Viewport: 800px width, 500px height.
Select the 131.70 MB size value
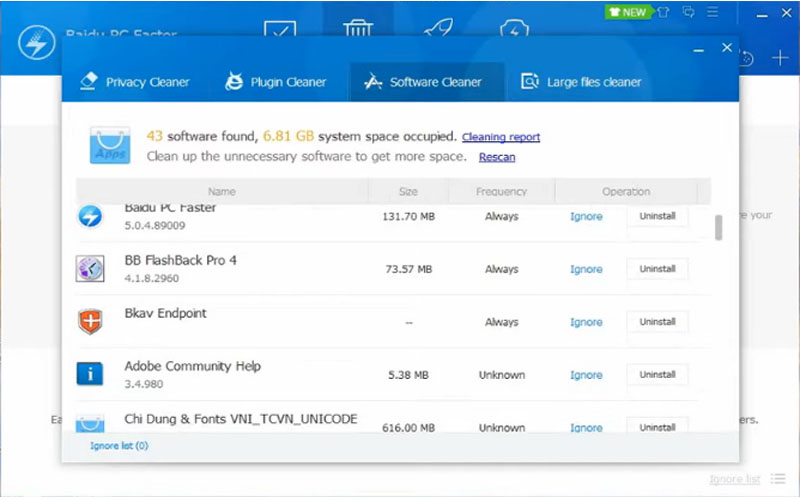point(409,217)
